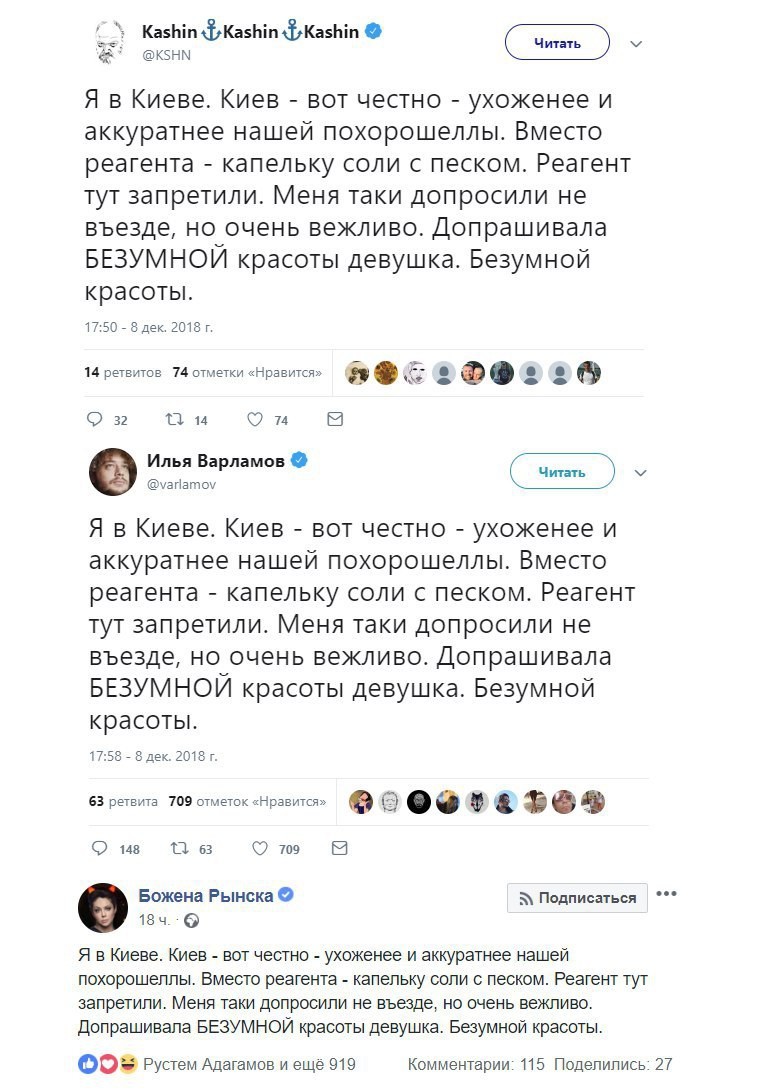Viewport: 758px width, 1090px height.
Task: Open dropdown arrow on Варламов tweet
Action: tap(641, 473)
